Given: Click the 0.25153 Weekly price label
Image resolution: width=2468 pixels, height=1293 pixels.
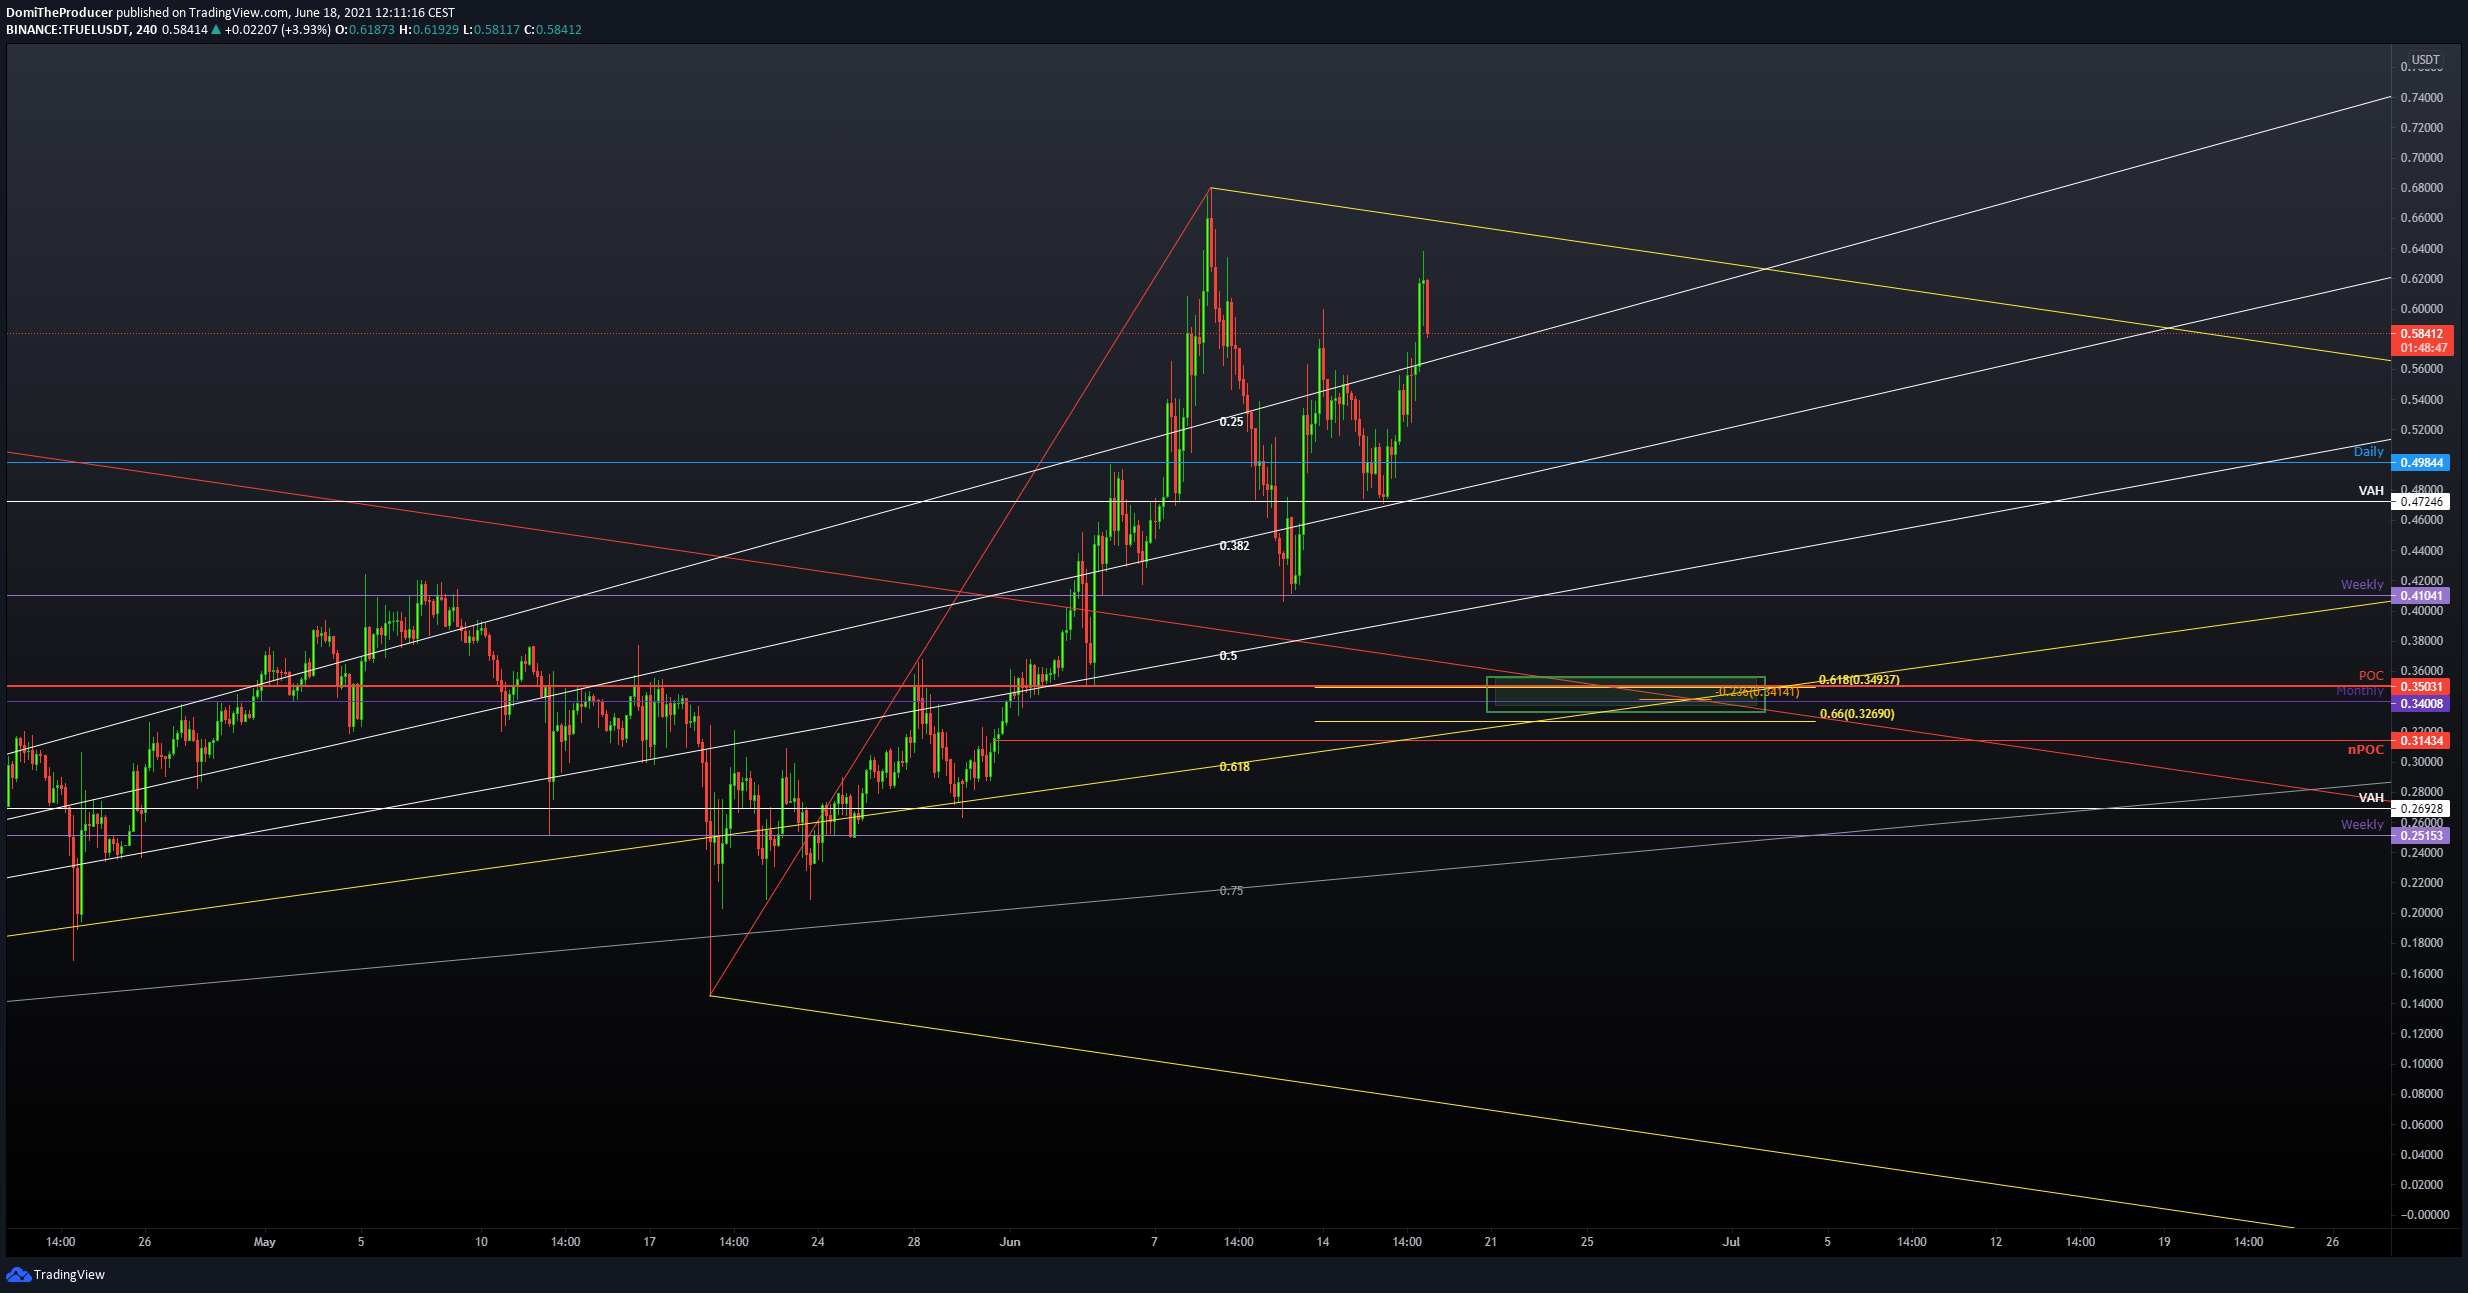Looking at the screenshot, I should click(x=2421, y=836).
